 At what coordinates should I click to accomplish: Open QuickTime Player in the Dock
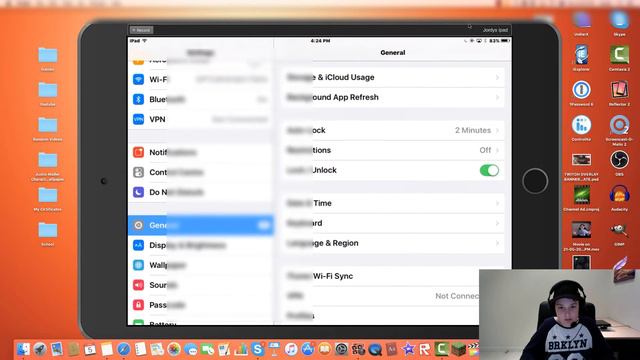pyautogui.click(x=374, y=349)
